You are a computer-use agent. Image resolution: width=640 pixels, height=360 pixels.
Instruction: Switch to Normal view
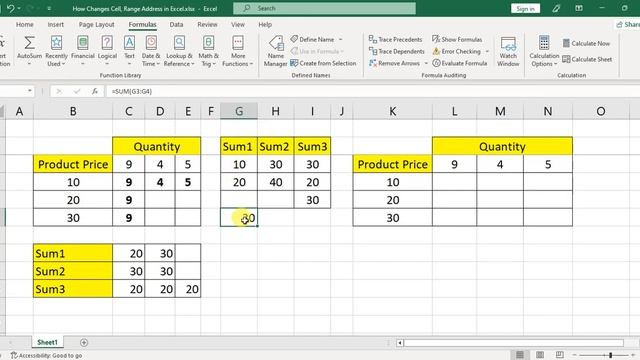(x=520, y=355)
